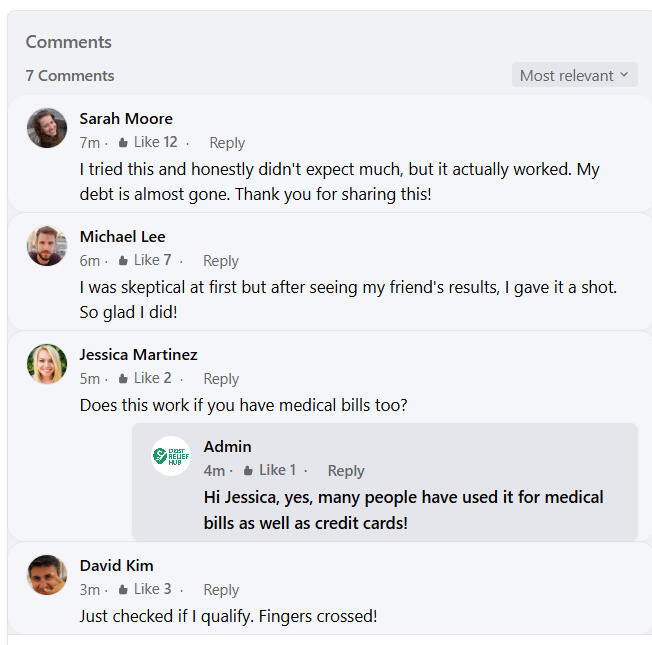
Task: Open Sarah Moore's profile name link
Action: [126, 118]
